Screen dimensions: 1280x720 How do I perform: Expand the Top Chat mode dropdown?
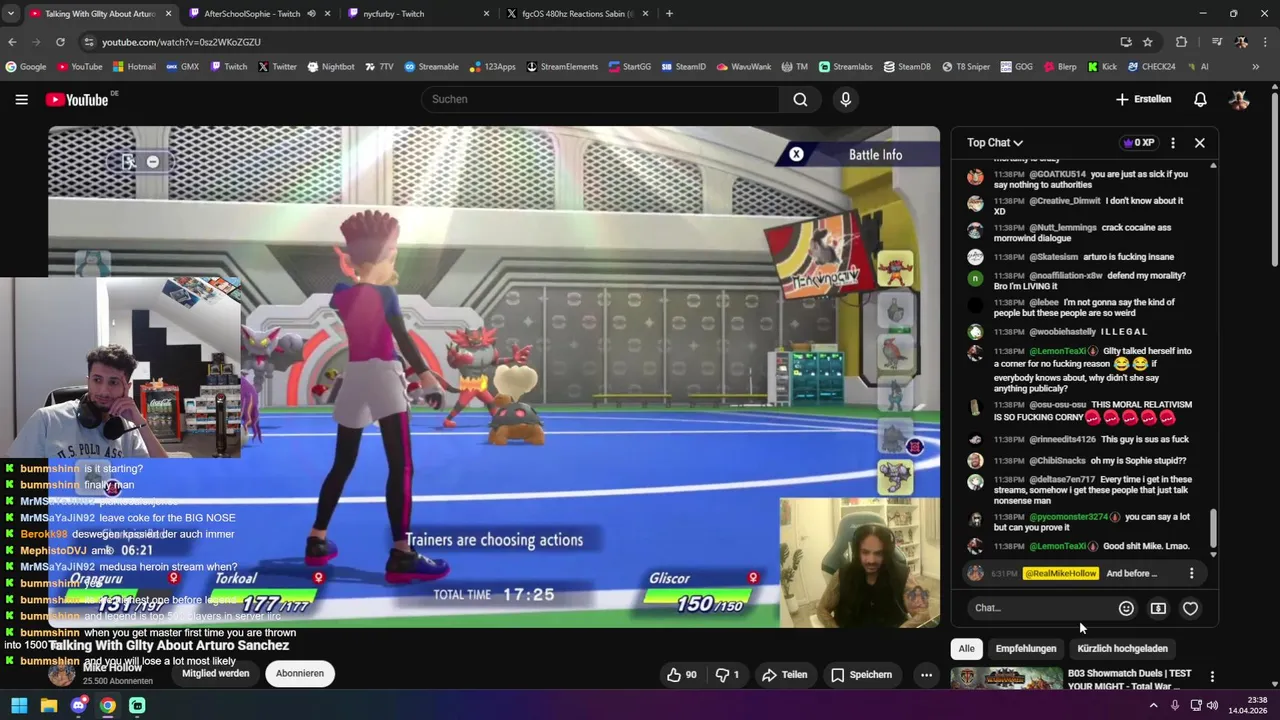click(x=995, y=143)
